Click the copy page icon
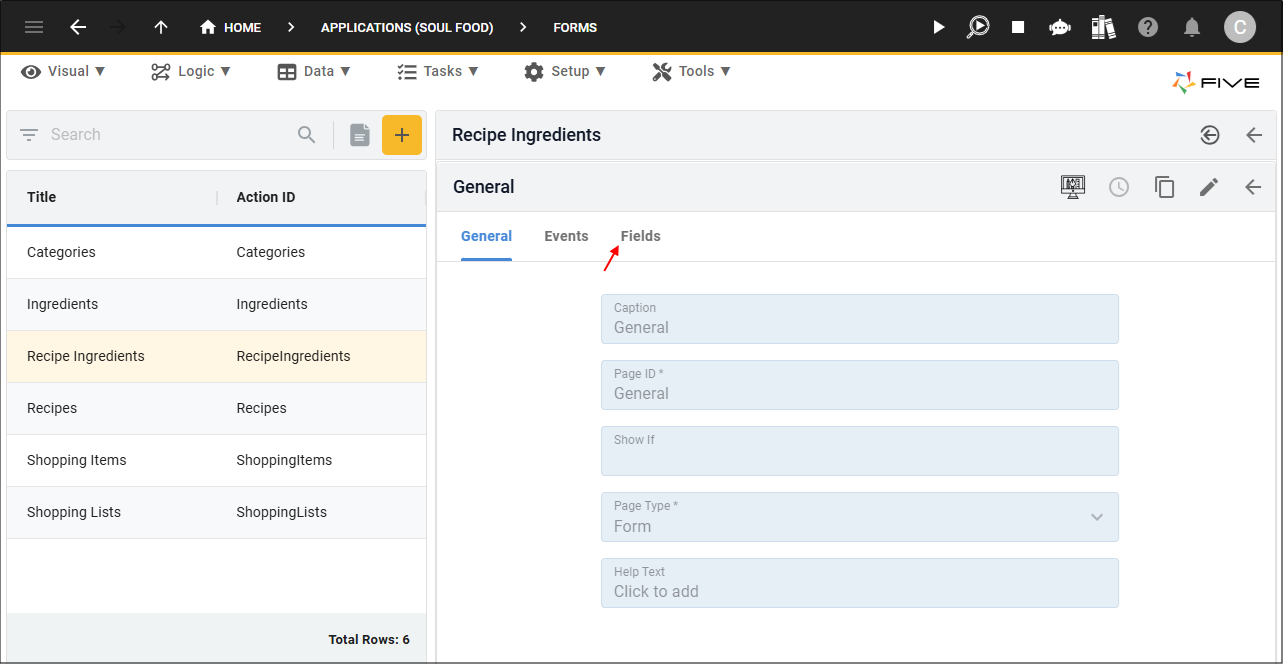This screenshot has height=664, width=1283. 1164,187
